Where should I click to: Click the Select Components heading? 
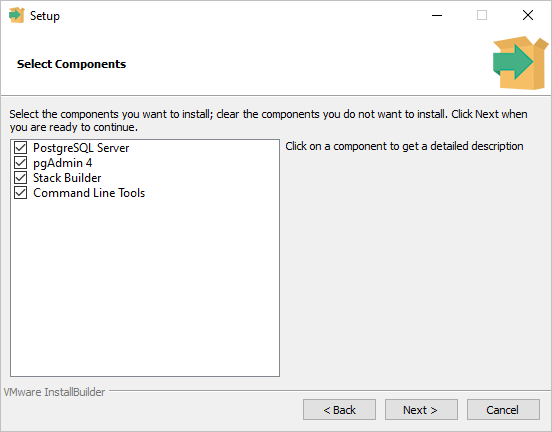tap(71, 64)
